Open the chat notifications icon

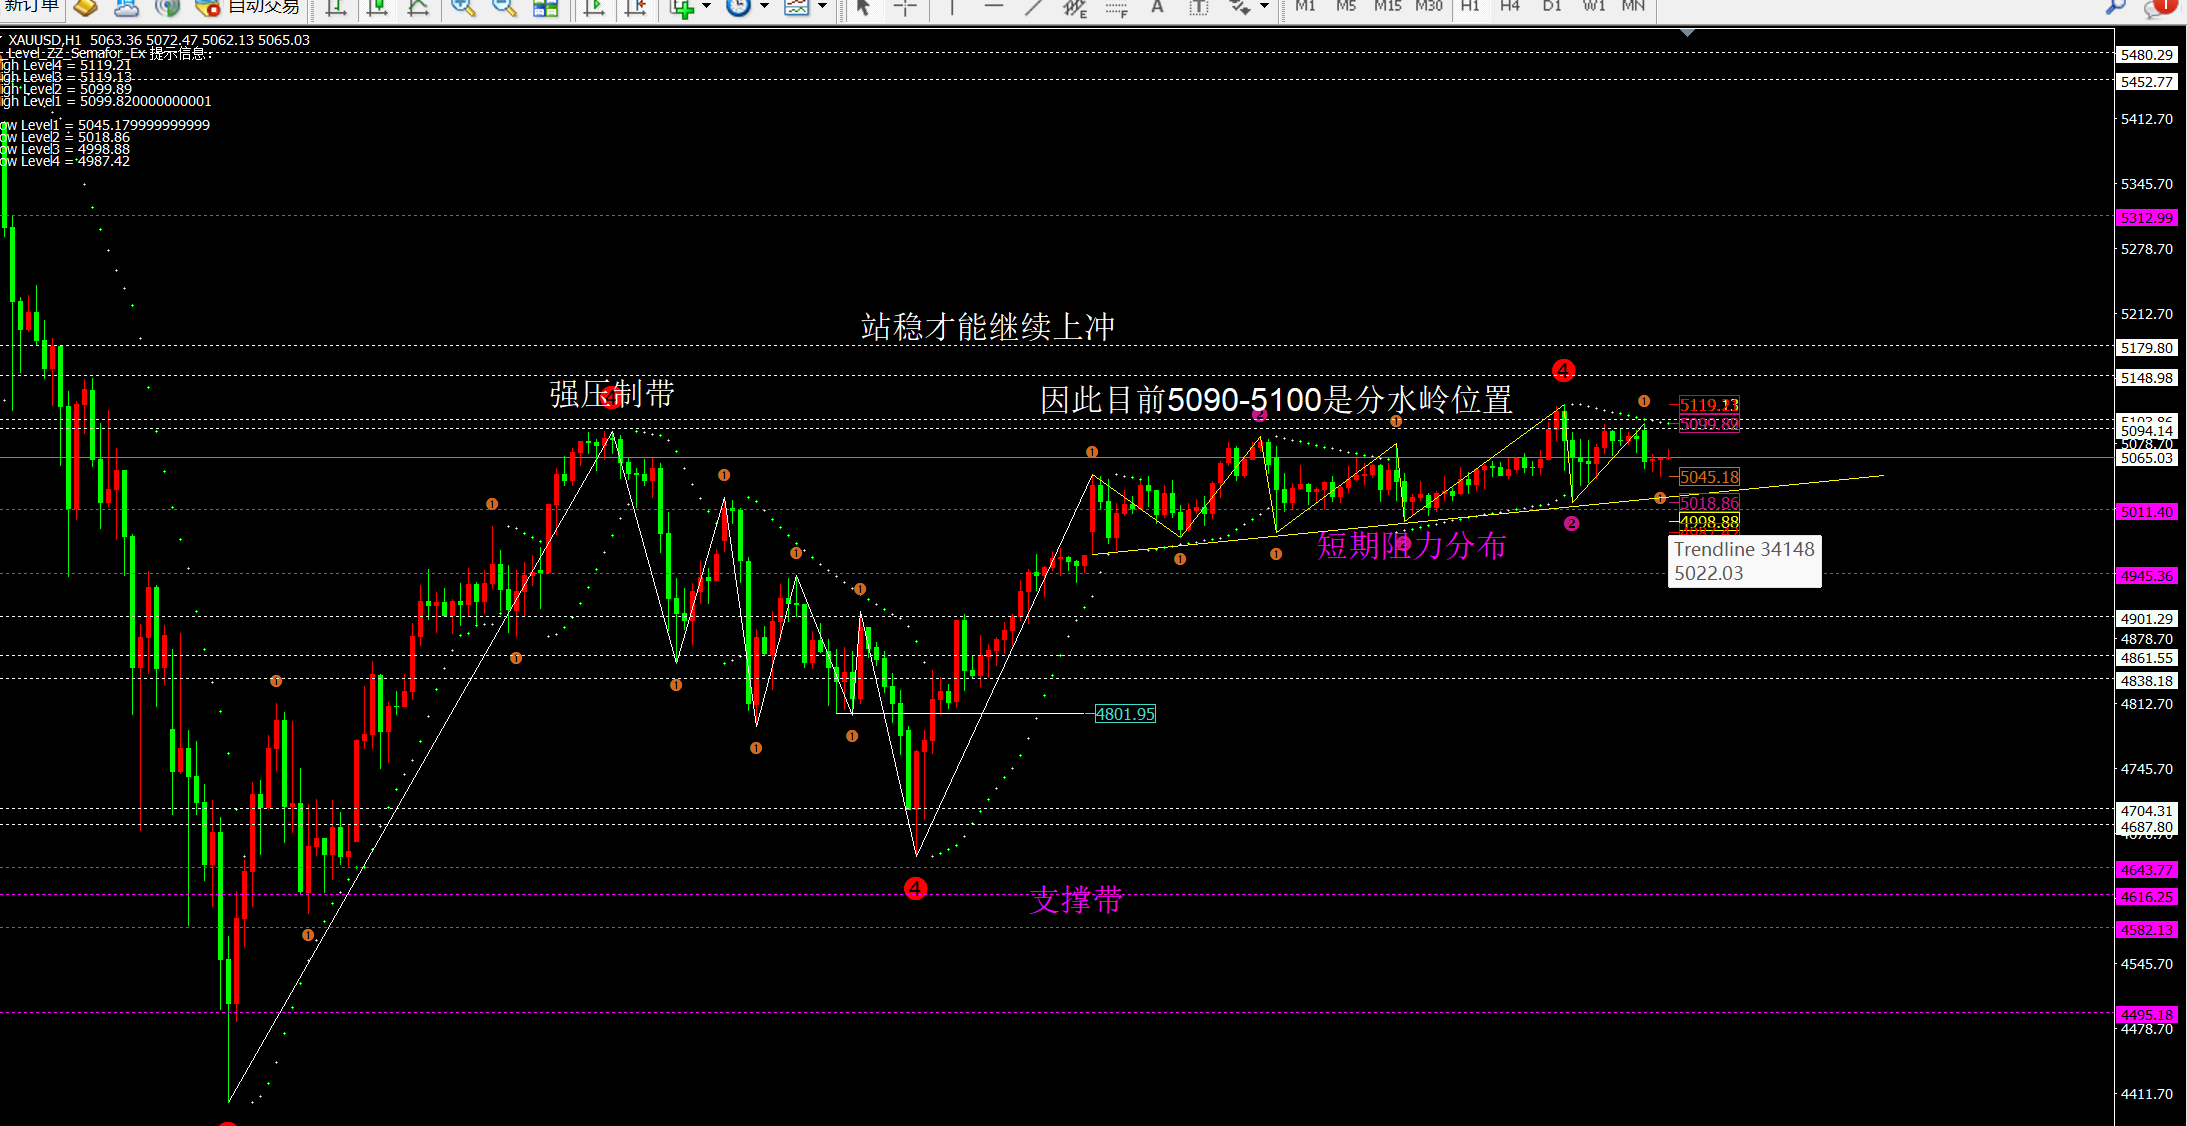pos(2158,7)
